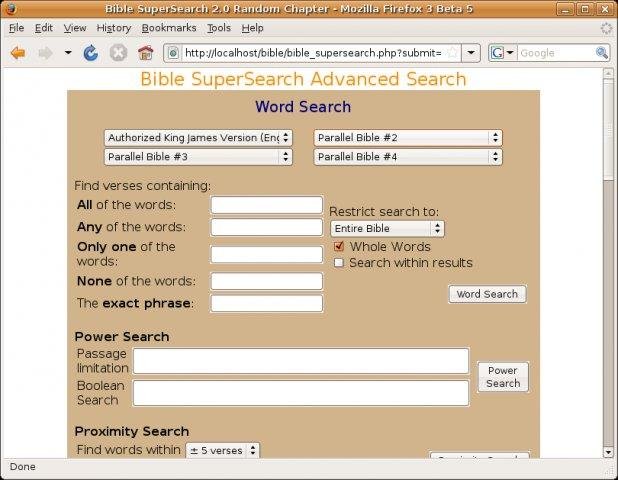Click the Any of the words field
618x480 pixels.
tap(267, 227)
